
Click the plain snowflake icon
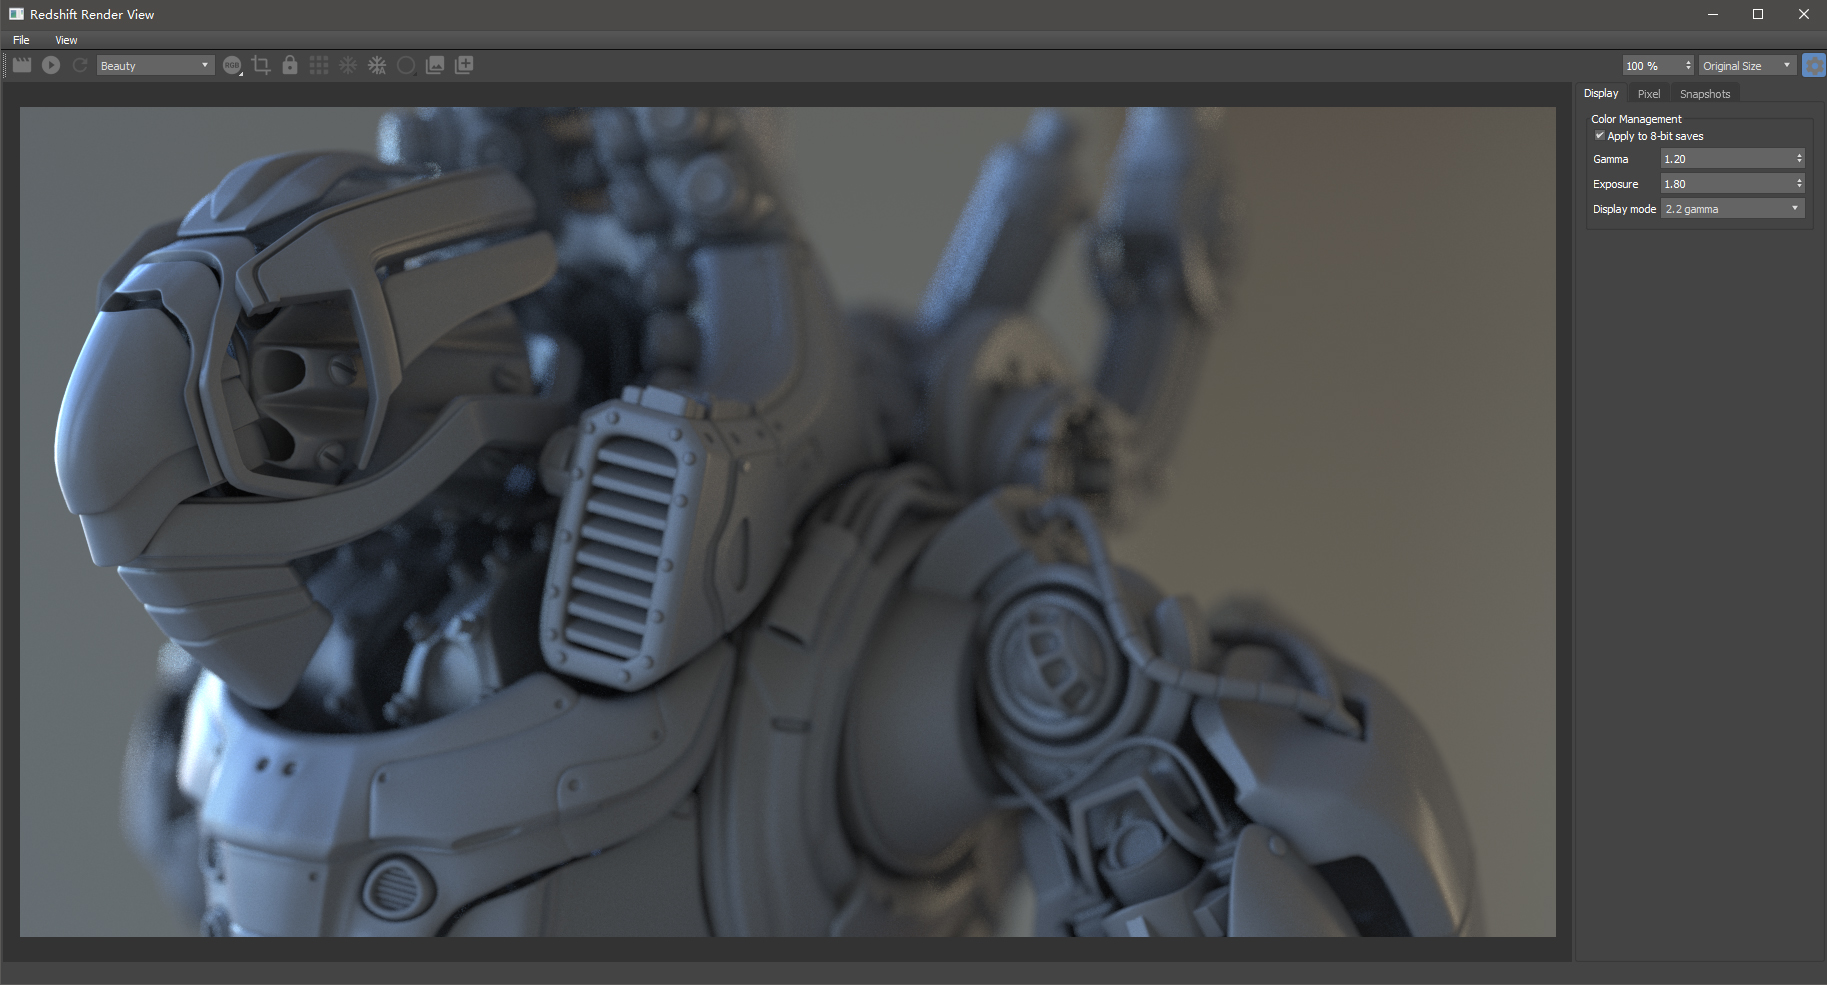pos(348,65)
